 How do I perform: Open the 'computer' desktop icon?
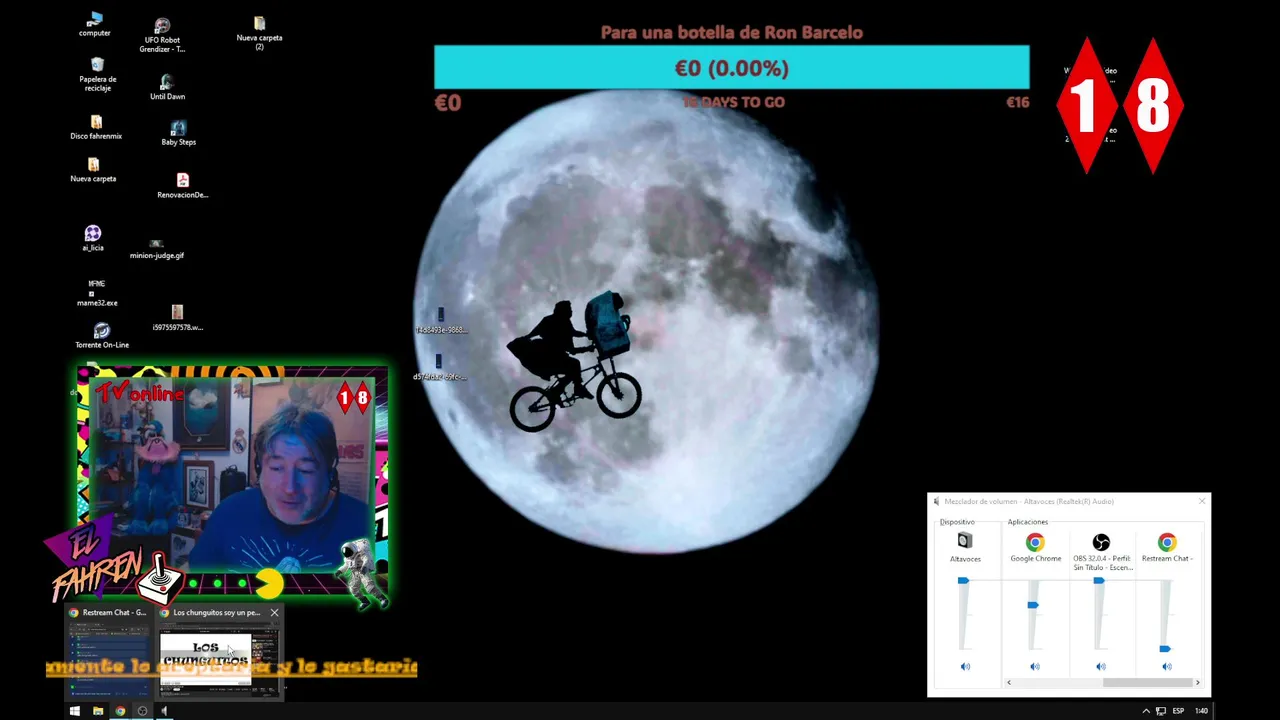pyautogui.click(x=95, y=24)
